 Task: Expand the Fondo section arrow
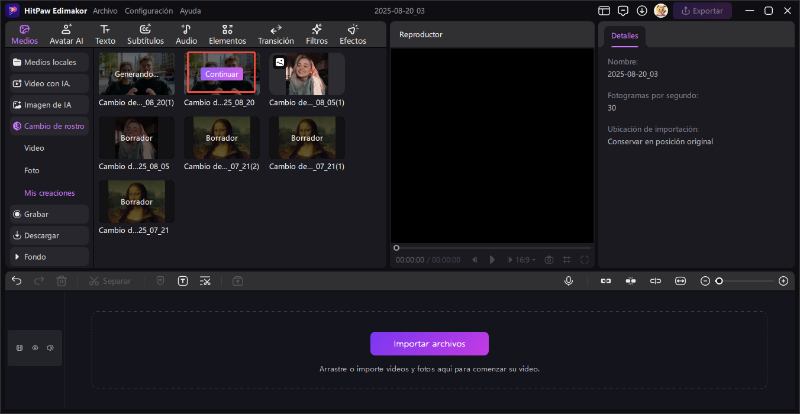point(17,257)
